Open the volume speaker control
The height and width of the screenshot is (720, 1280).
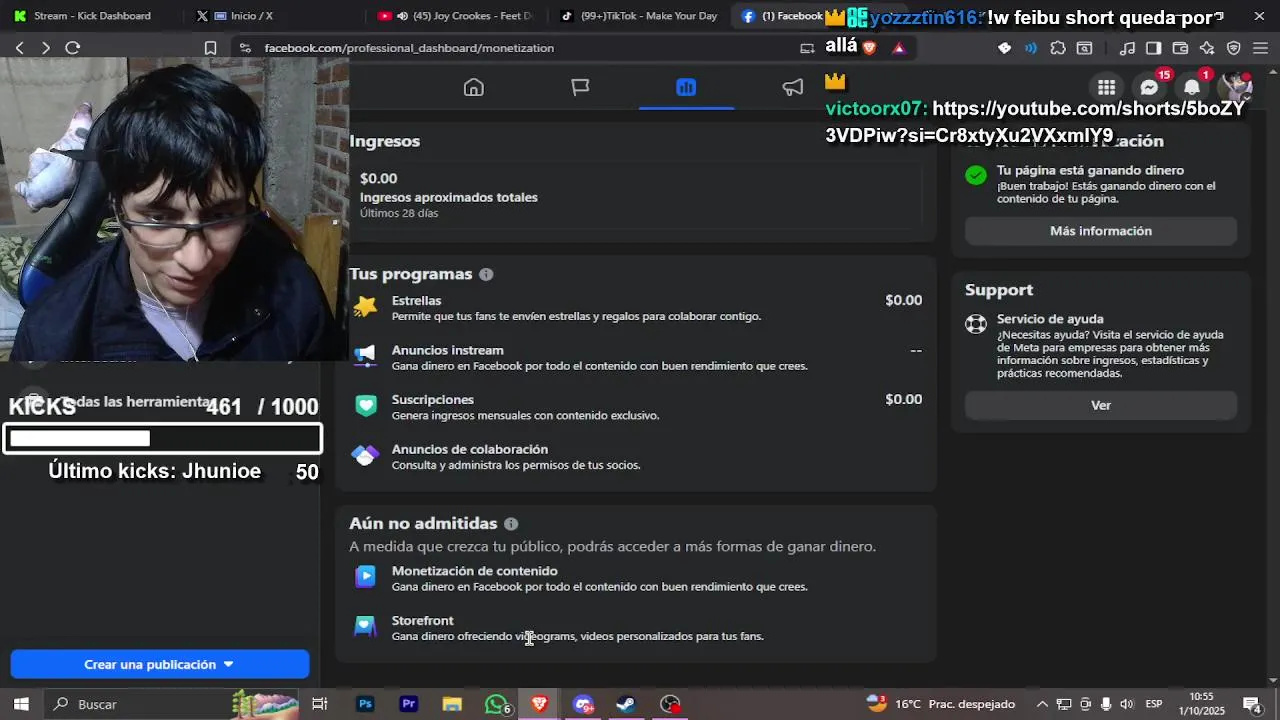click(x=1127, y=704)
